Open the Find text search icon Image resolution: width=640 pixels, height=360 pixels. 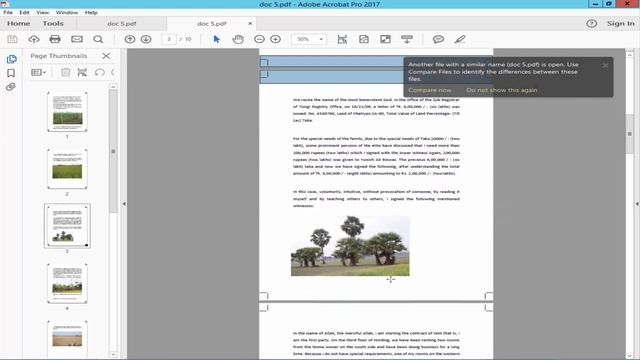98,39
